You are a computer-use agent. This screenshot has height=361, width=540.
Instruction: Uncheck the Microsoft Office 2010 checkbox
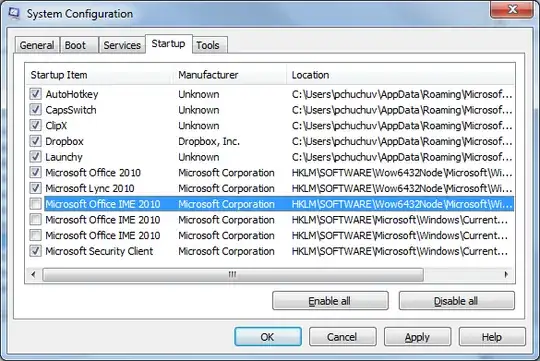pyautogui.click(x=35, y=172)
